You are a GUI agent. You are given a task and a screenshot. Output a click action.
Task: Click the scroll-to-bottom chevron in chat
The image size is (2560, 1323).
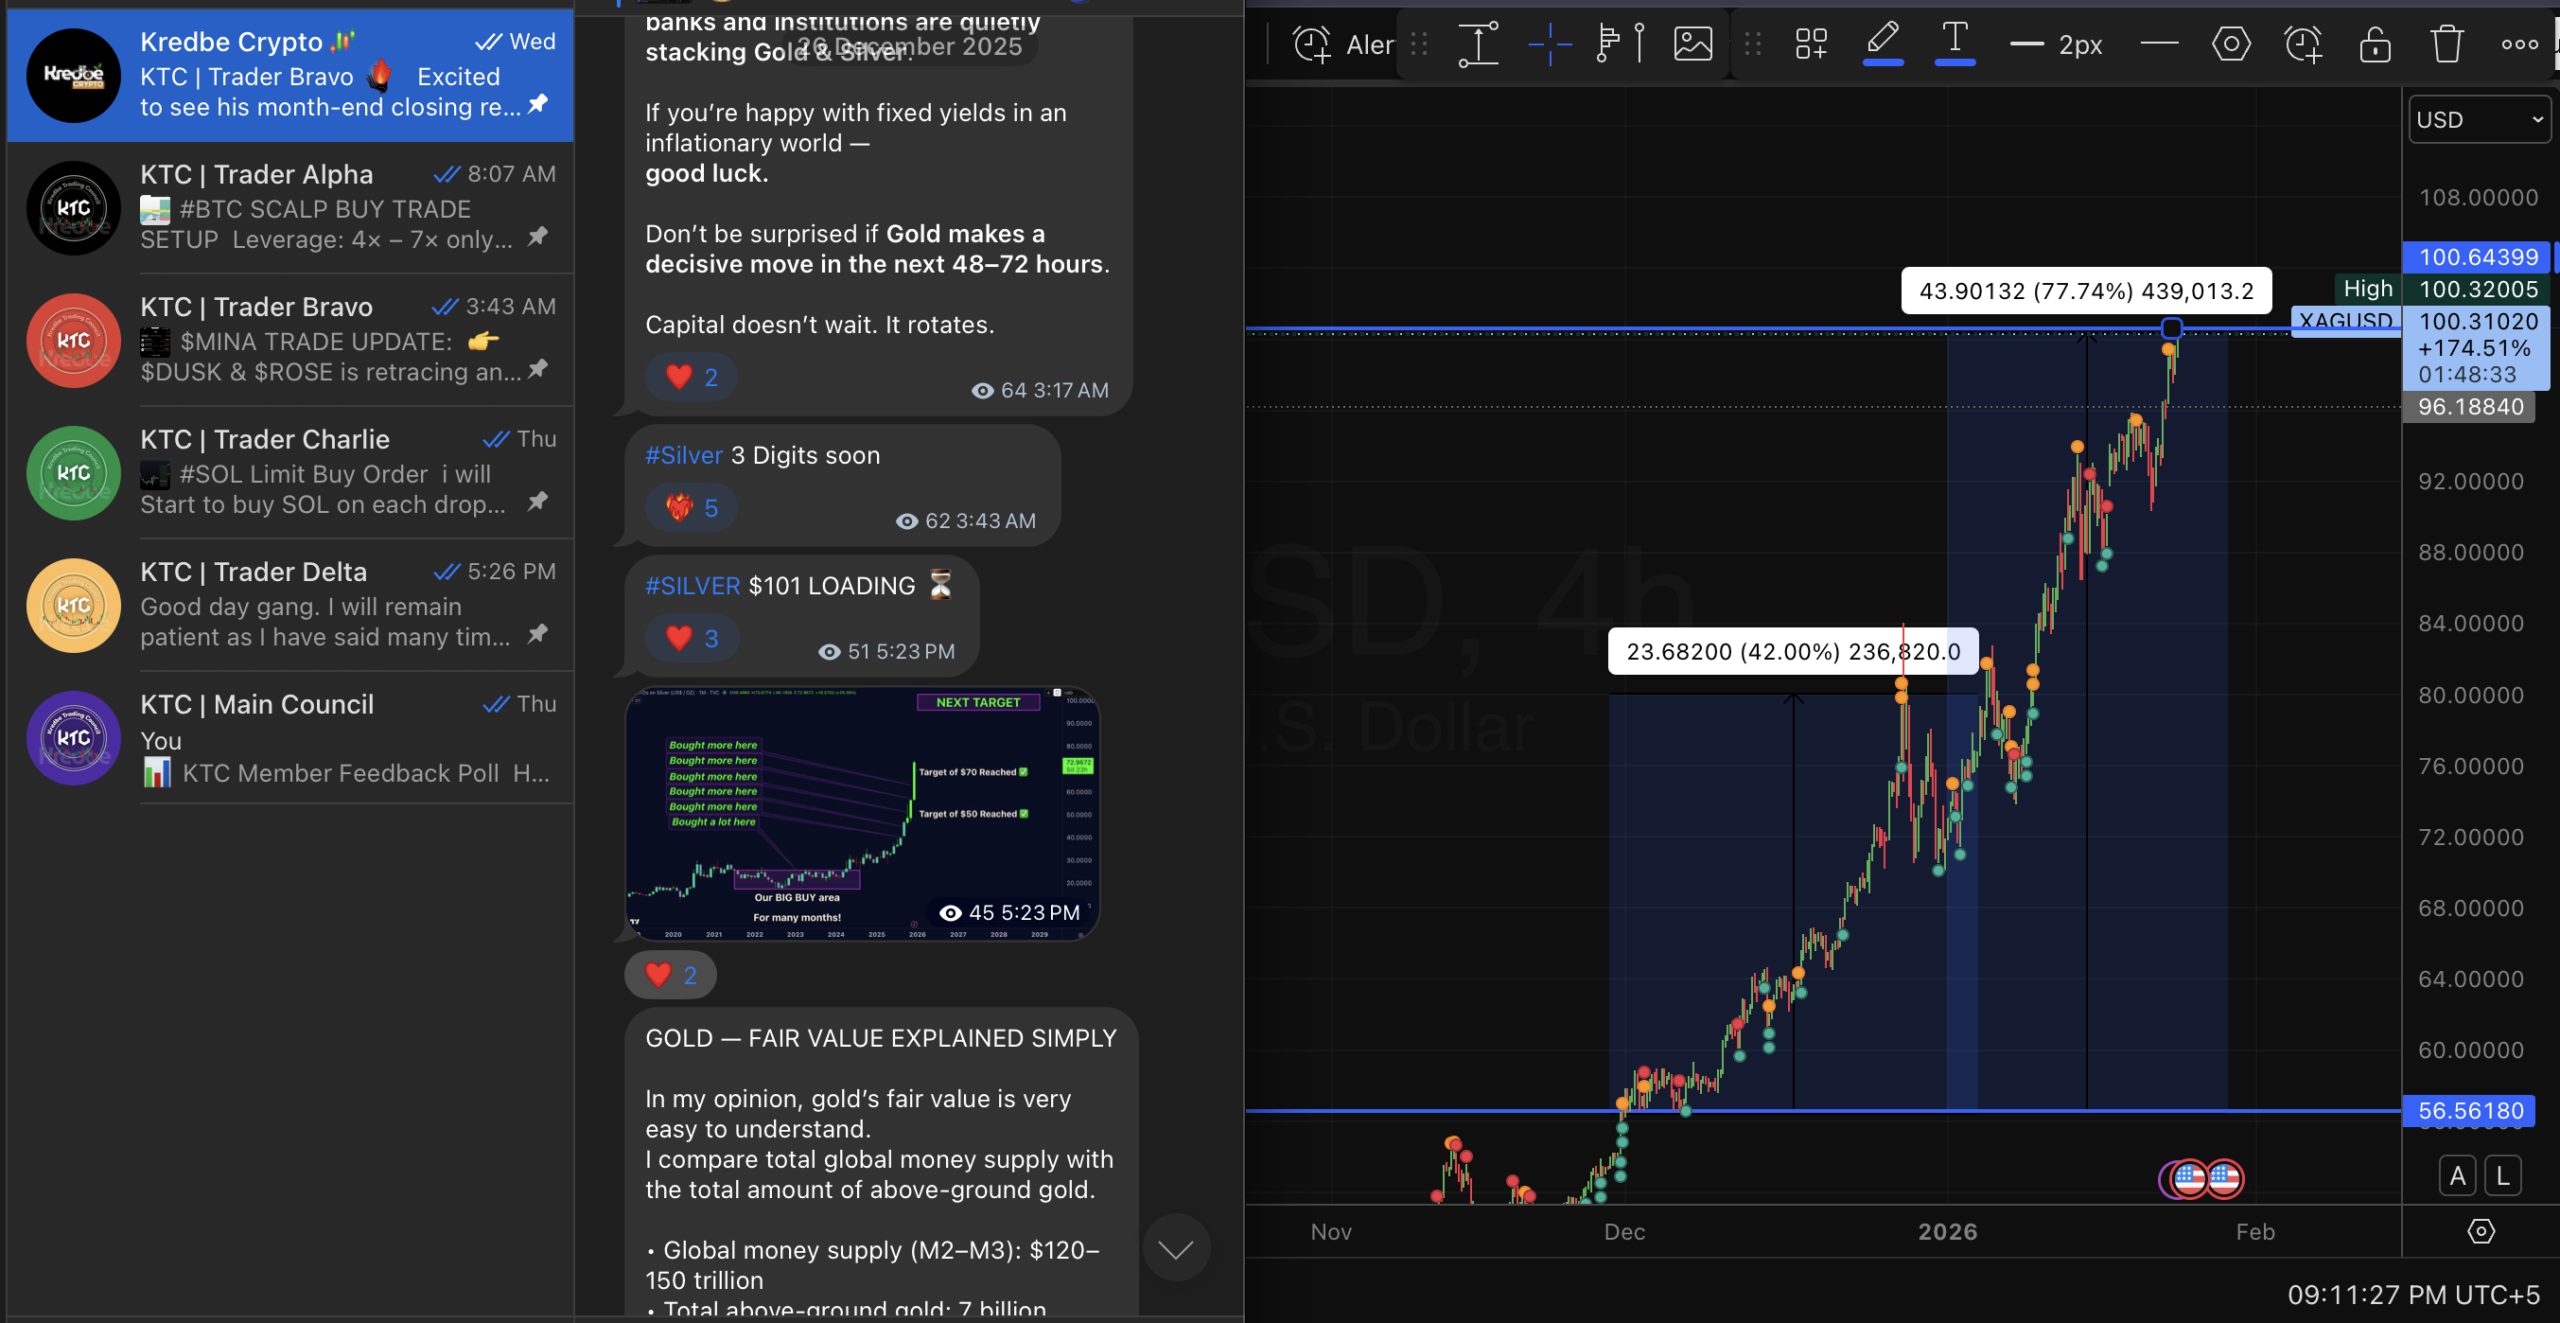pyautogui.click(x=1176, y=1247)
